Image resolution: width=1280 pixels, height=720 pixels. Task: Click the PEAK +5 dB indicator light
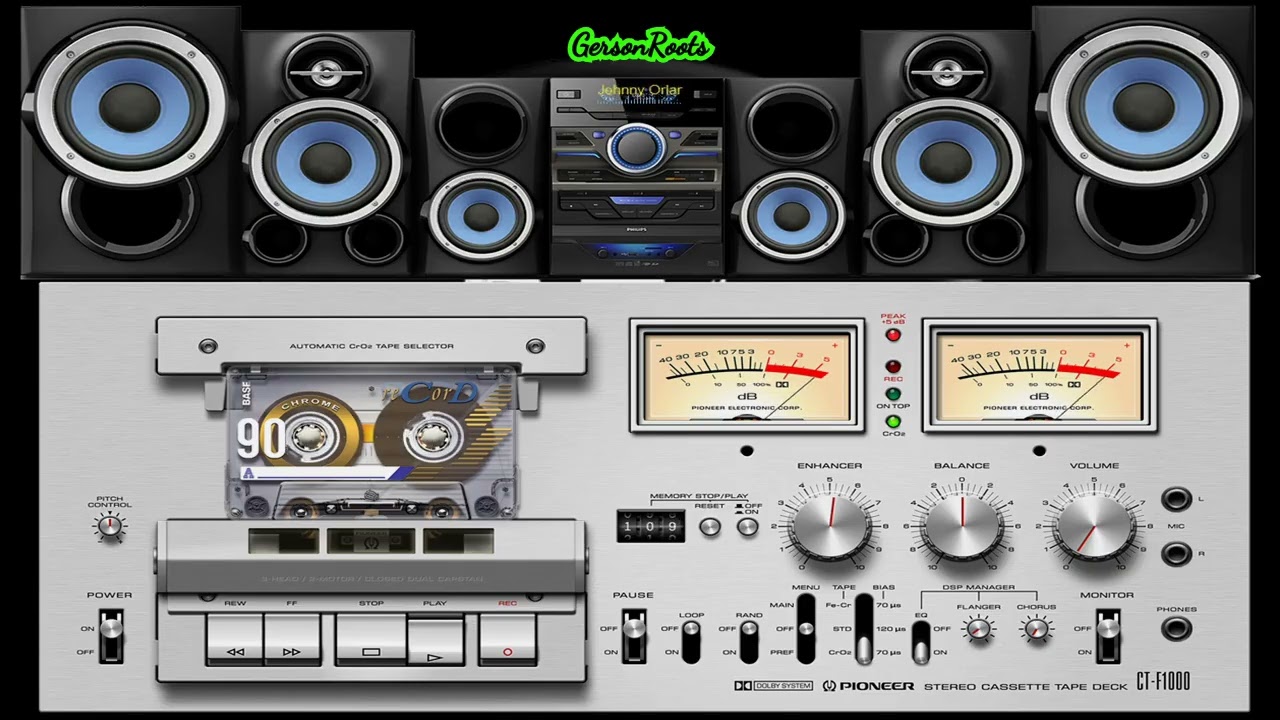pyautogui.click(x=892, y=335)
